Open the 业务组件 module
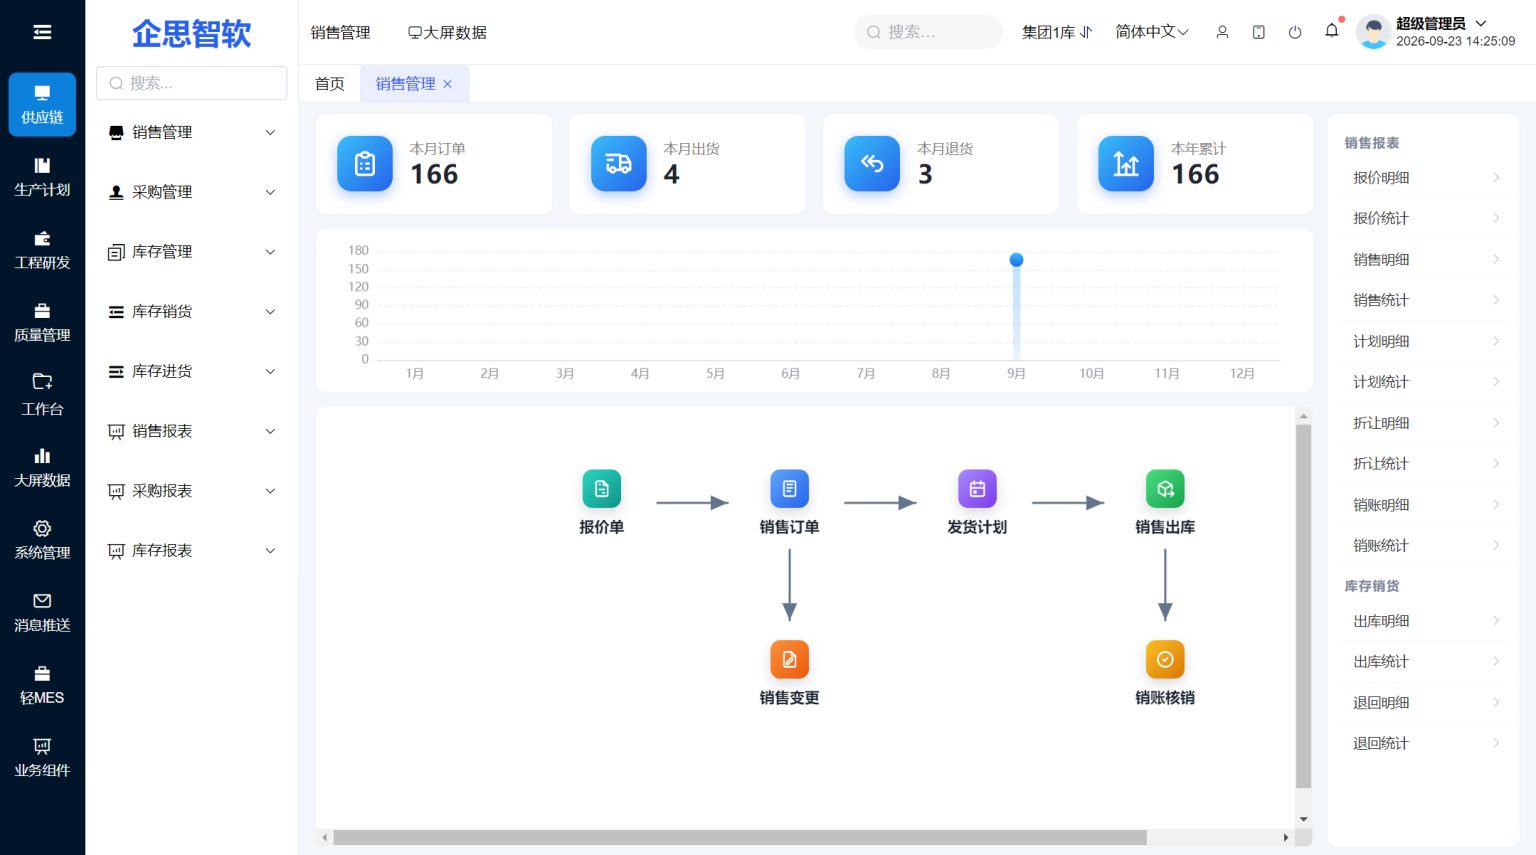Viewport: 1536px width, 855px height. 42,758
